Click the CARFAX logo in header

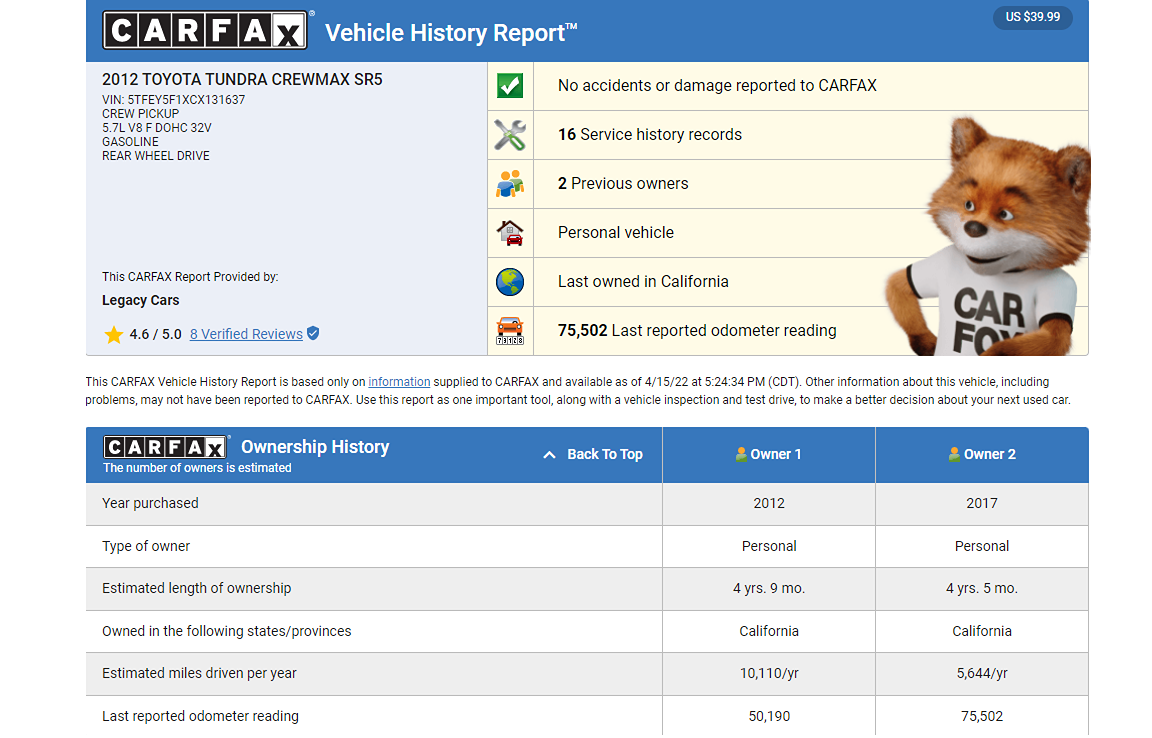(205, 31)
